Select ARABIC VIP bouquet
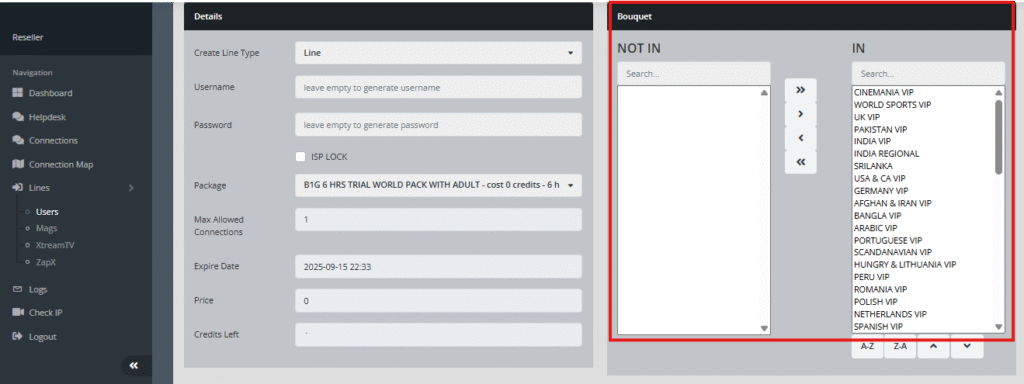Screen dimensions: 1024x384 (x=875, y=228)
